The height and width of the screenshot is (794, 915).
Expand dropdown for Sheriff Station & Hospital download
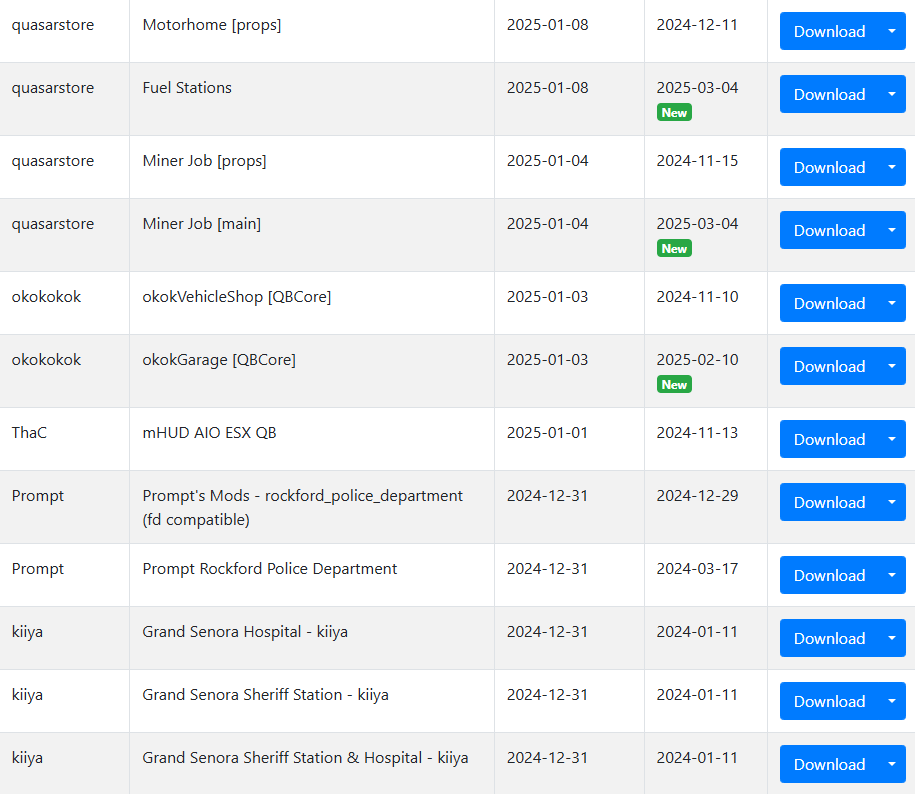pyautogui.click(x=892, y=764)
